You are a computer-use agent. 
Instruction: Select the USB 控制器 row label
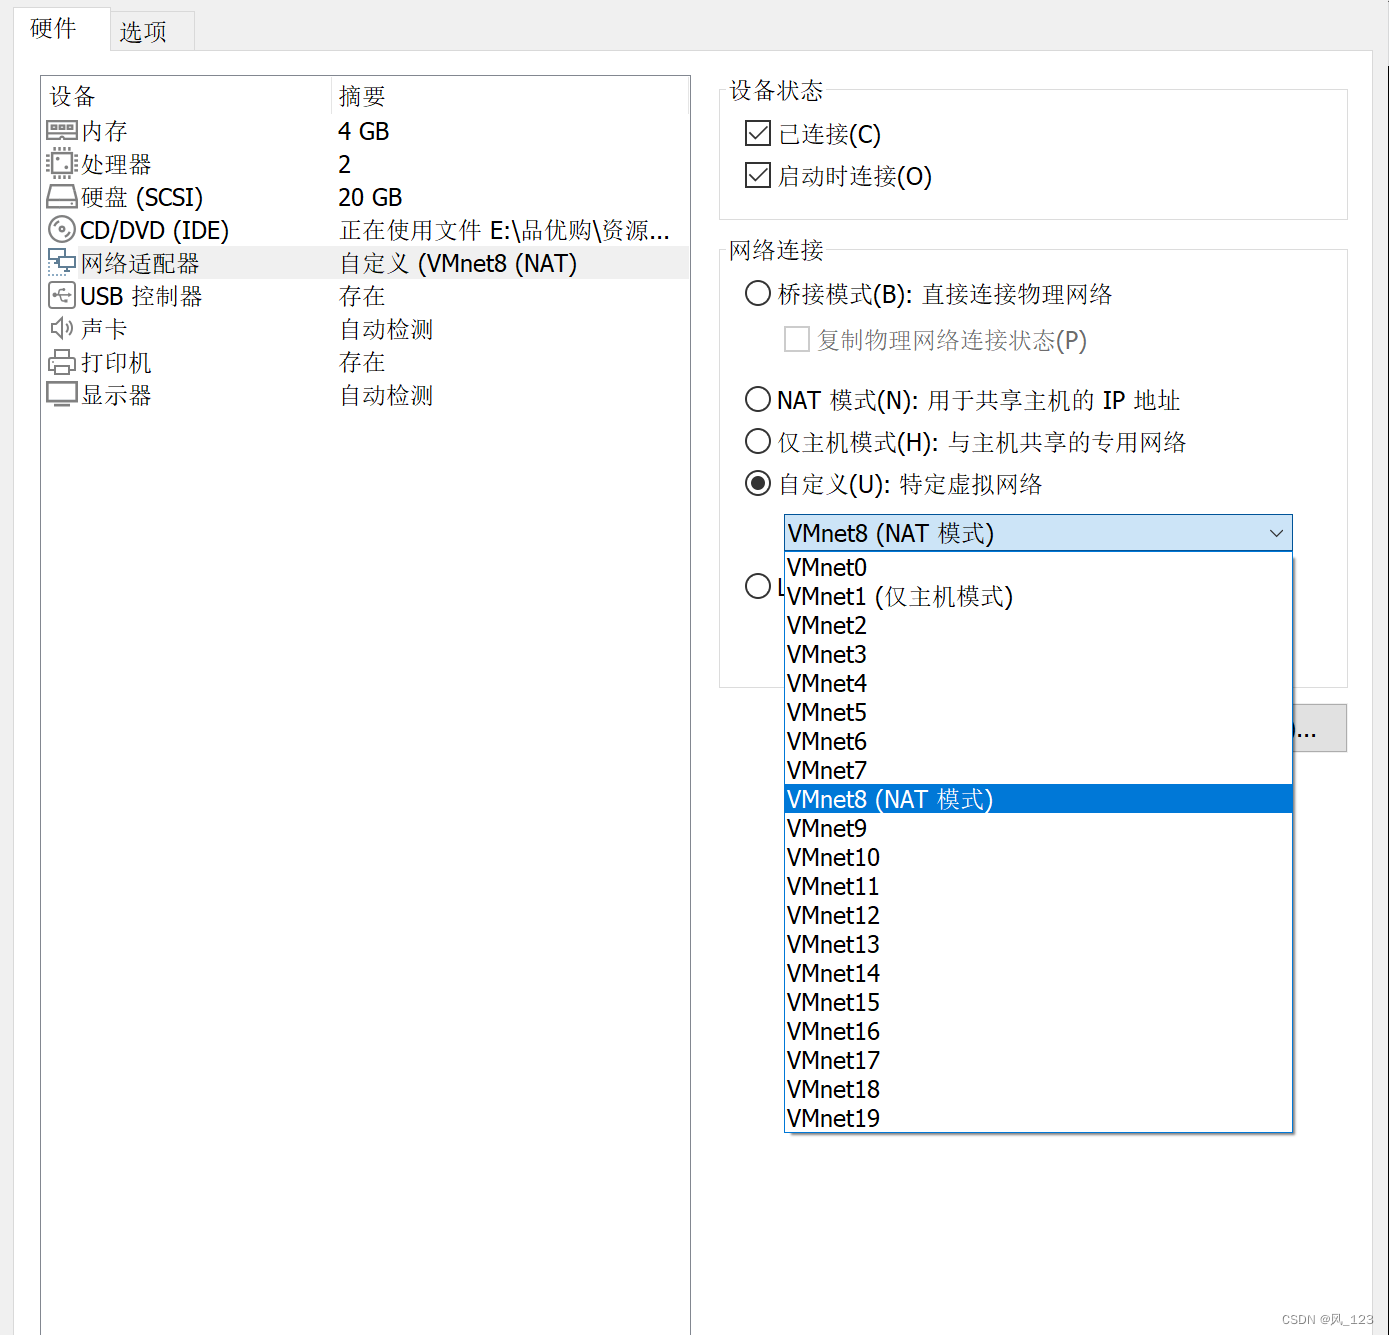point(141,296)
